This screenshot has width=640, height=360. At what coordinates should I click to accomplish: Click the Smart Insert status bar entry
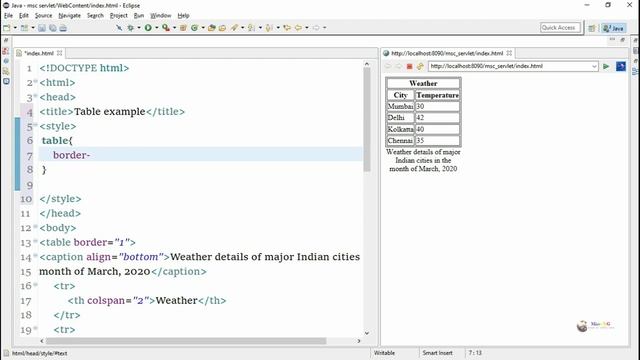(x=438, y=353)
